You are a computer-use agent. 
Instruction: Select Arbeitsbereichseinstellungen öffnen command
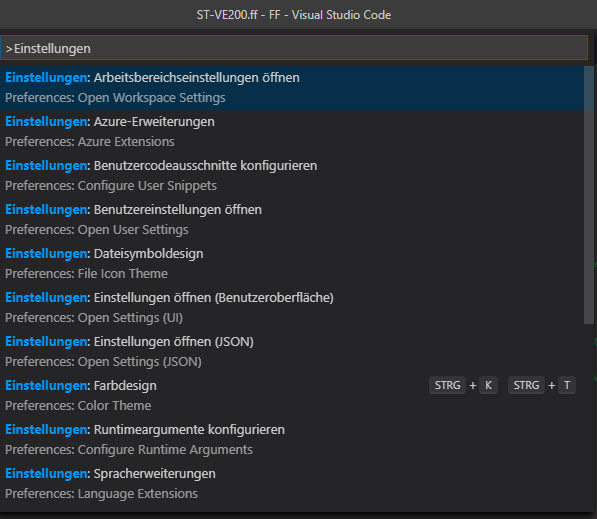pyautogui.click(x=292, y=88)
